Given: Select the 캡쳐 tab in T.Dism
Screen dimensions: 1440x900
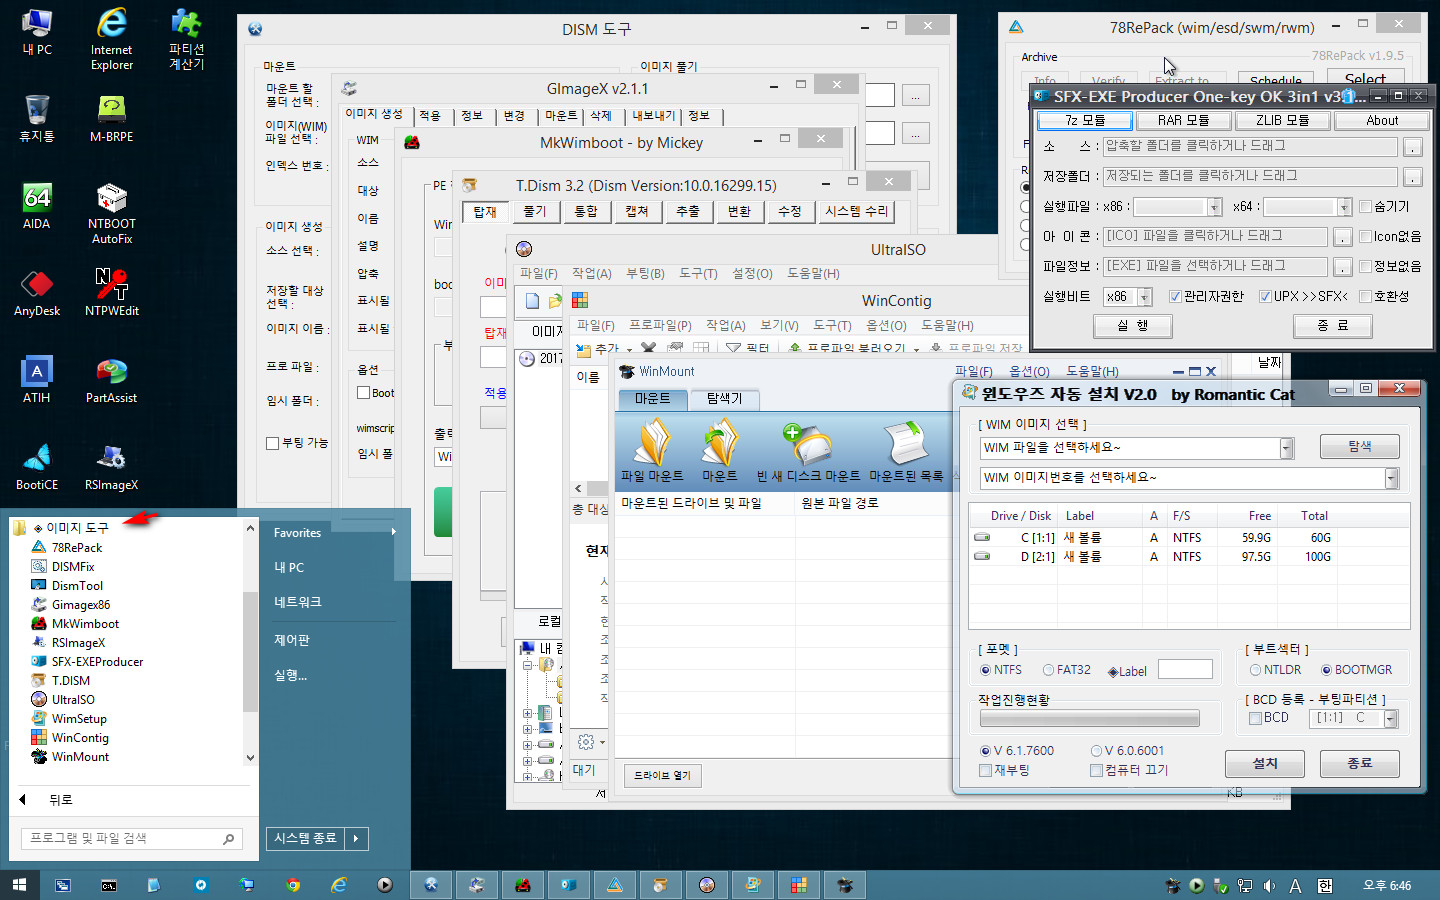Looking at the screenshot, I should (637, 212).
